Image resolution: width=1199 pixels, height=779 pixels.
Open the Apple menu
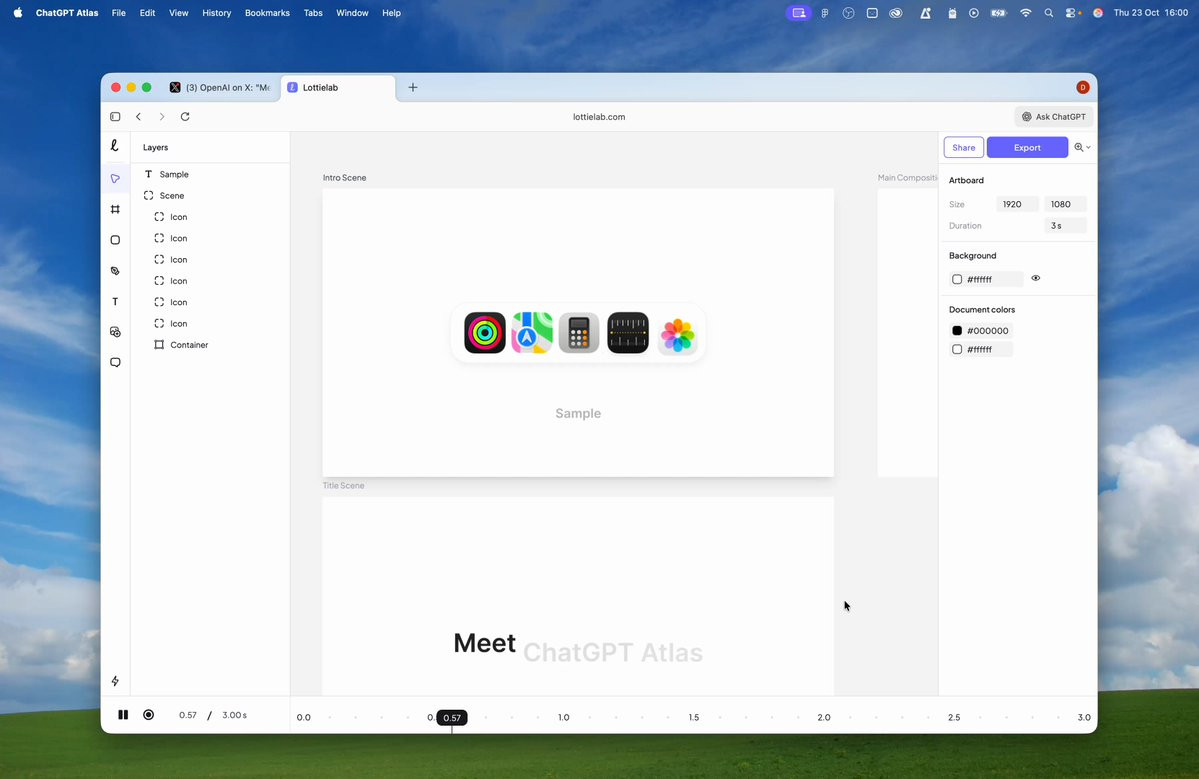(x=18, y=13)
